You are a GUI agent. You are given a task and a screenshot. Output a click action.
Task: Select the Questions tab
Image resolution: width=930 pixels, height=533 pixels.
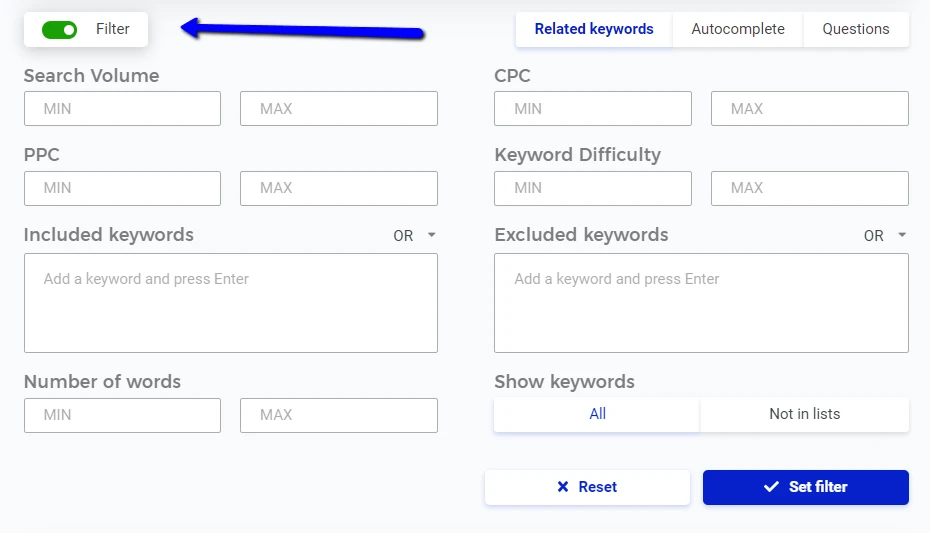[x=856, y=29]
